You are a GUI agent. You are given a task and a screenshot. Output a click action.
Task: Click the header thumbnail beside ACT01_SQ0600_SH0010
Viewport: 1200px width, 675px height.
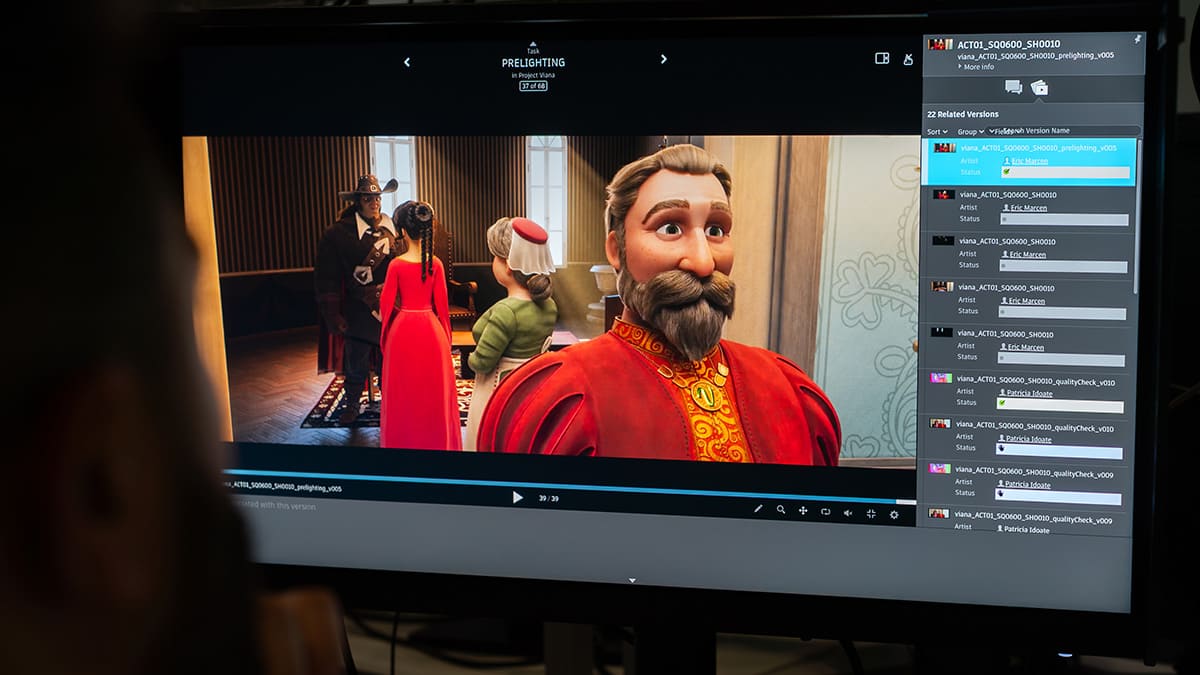tap(940, 44)
